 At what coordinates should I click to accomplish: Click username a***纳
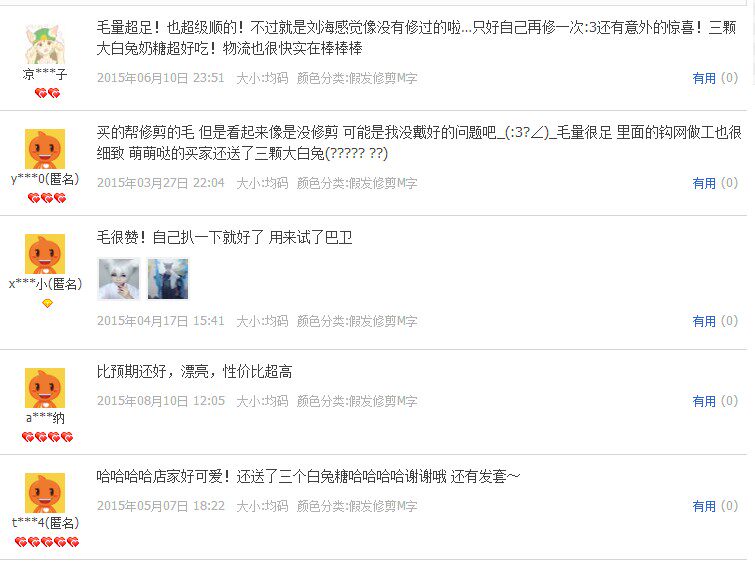(45, 418)
